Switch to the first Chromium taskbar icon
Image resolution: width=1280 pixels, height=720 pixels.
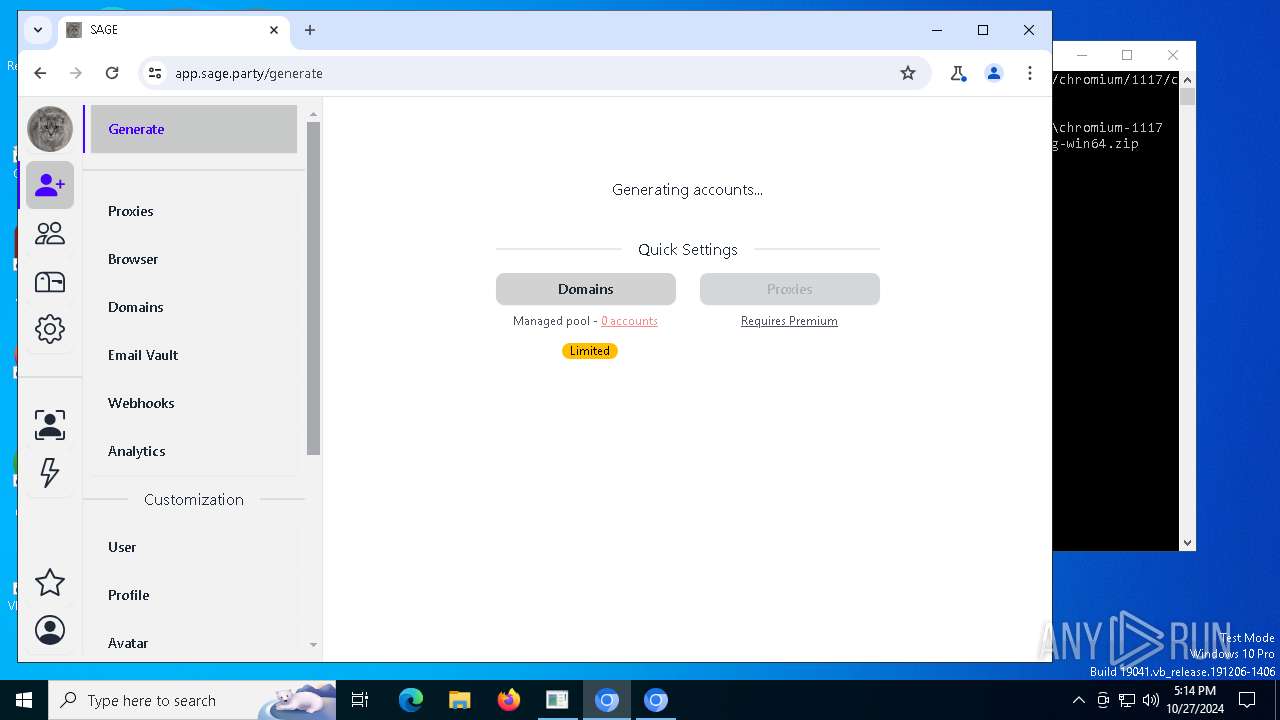[x=607, y=700]
